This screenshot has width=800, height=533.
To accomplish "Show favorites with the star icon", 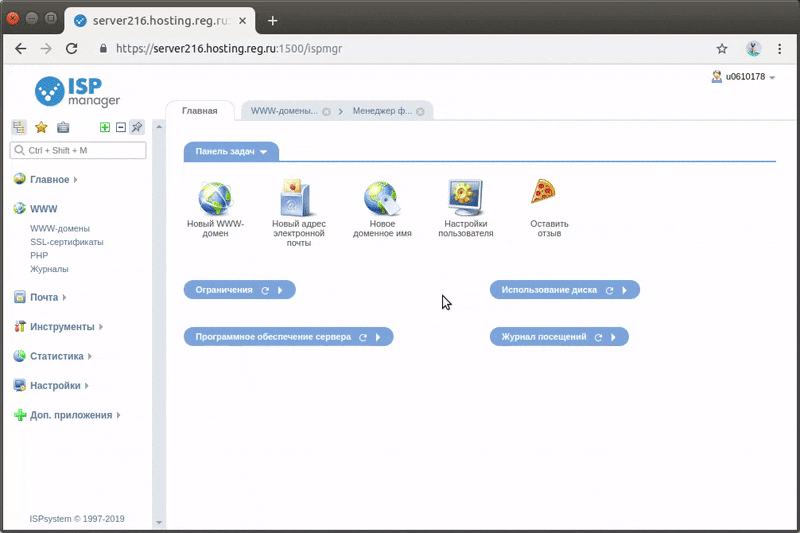I will coord(41,127).
